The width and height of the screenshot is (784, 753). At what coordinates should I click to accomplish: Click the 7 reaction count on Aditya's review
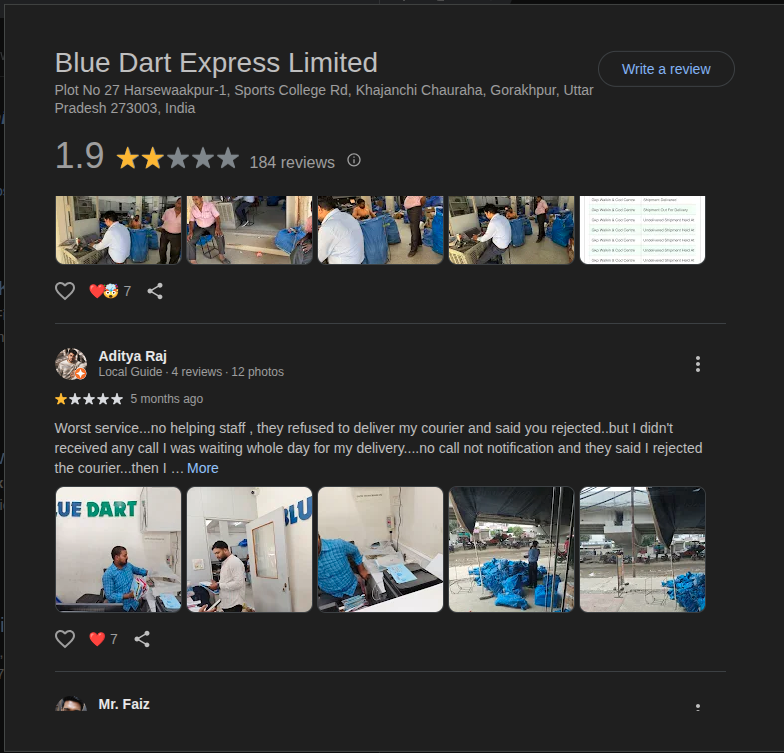(114, 639)
